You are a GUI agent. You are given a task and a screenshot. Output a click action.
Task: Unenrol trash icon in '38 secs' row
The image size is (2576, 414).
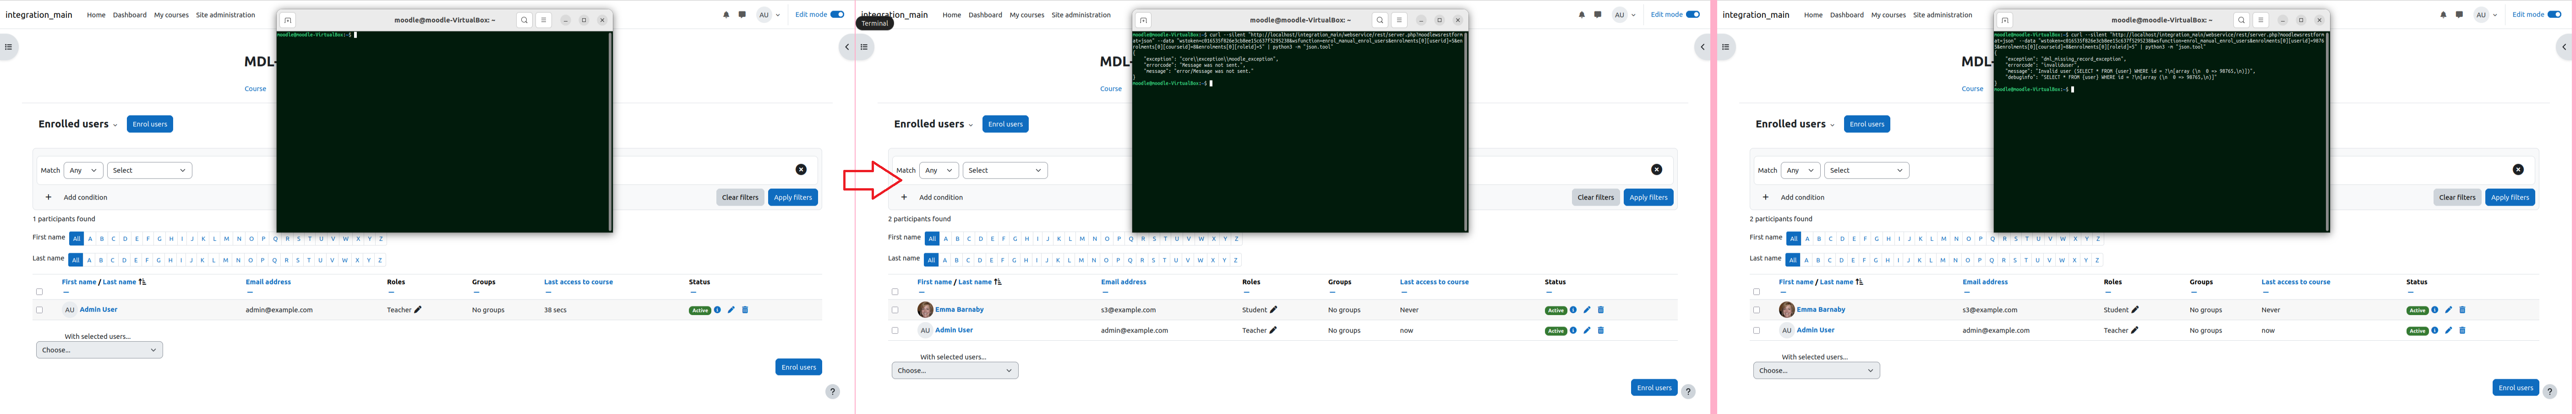745,310
